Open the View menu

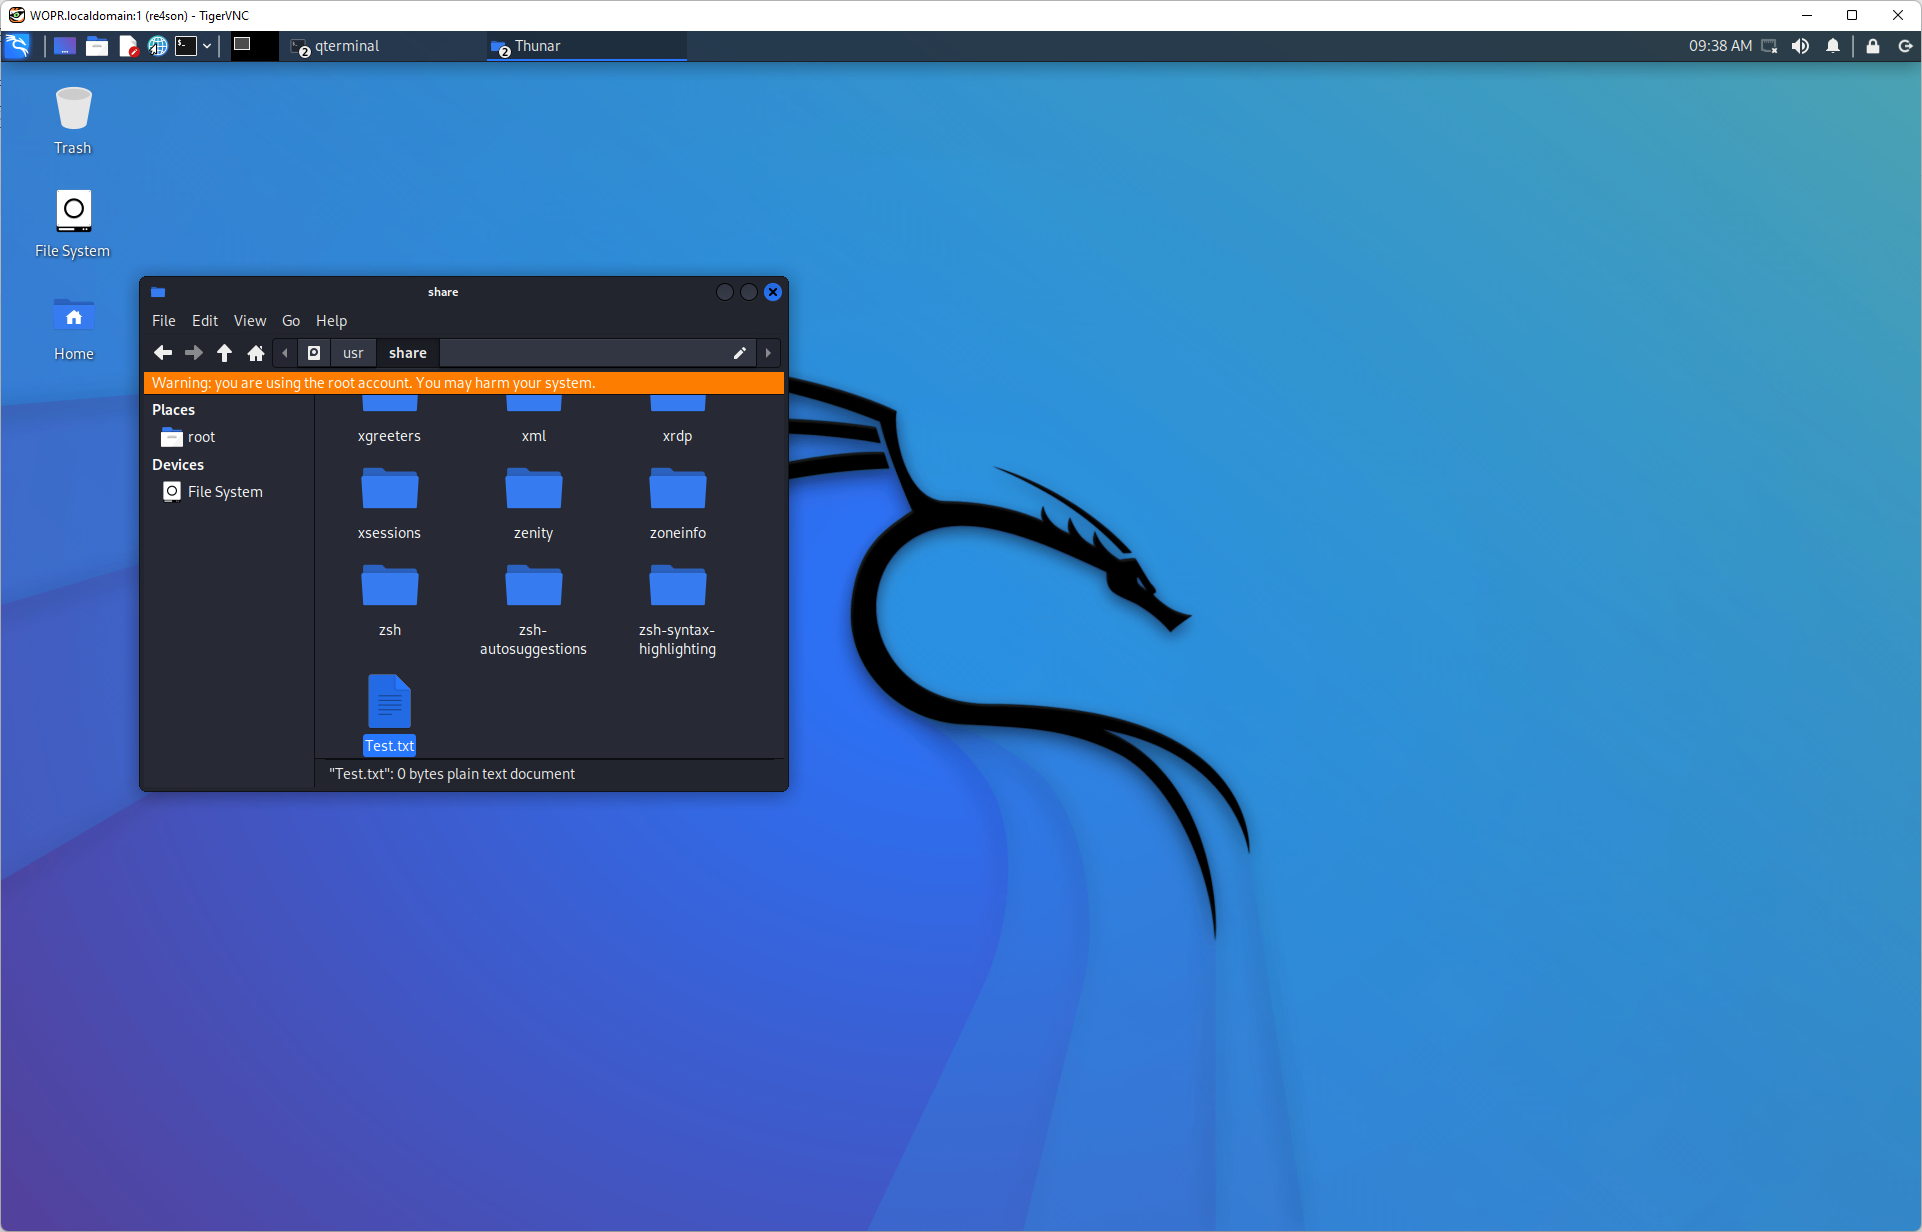(250, 321)
